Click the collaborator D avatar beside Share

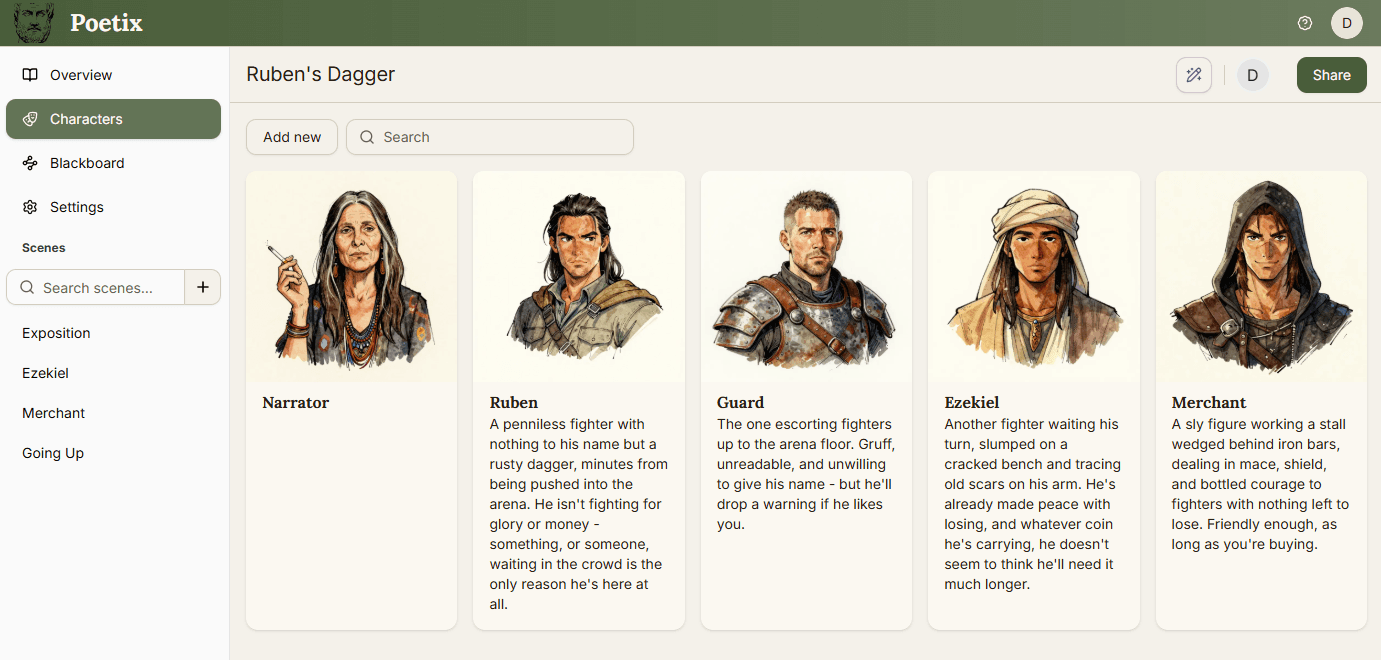point(1252,75)
